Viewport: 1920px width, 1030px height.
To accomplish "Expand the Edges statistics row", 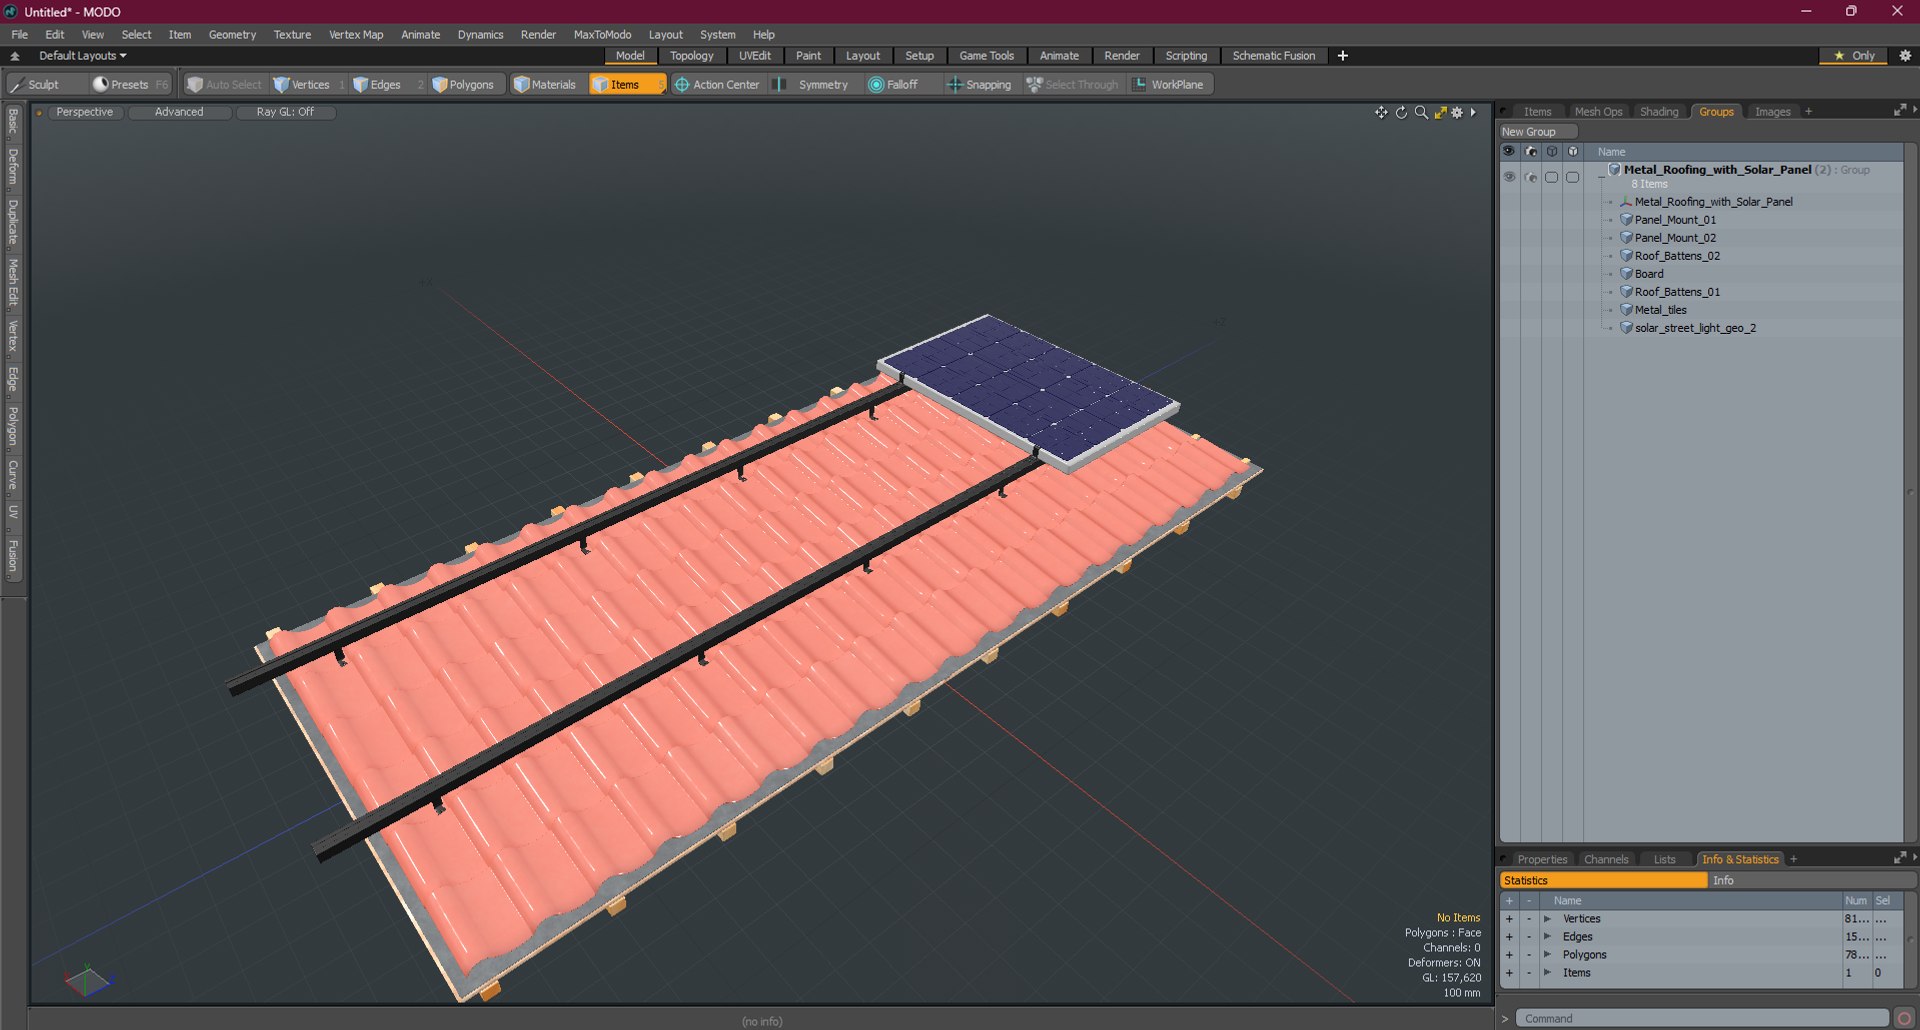I will coord(1547,937).
